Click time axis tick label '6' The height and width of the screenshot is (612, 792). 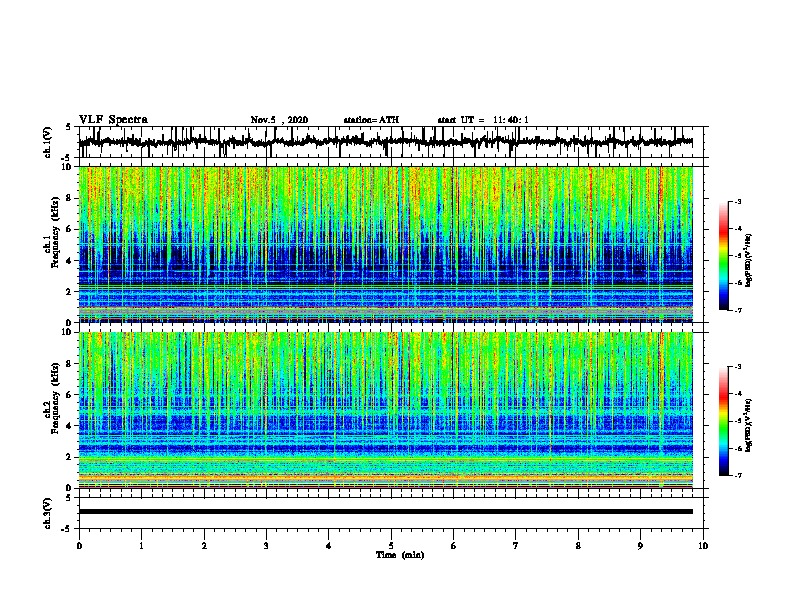click(454, 546)
